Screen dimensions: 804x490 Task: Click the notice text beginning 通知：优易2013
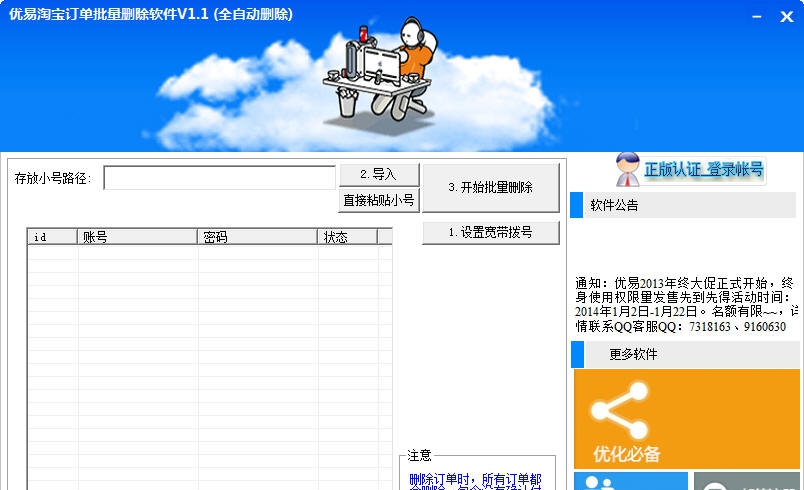point(686,304)
